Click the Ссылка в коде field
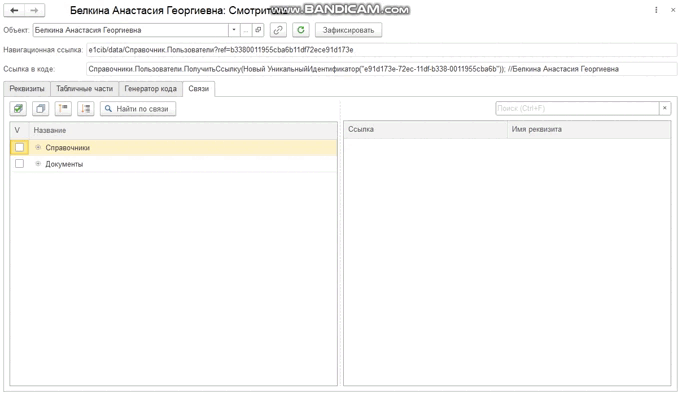Screen dimensions: 682x394 point(381,69)
